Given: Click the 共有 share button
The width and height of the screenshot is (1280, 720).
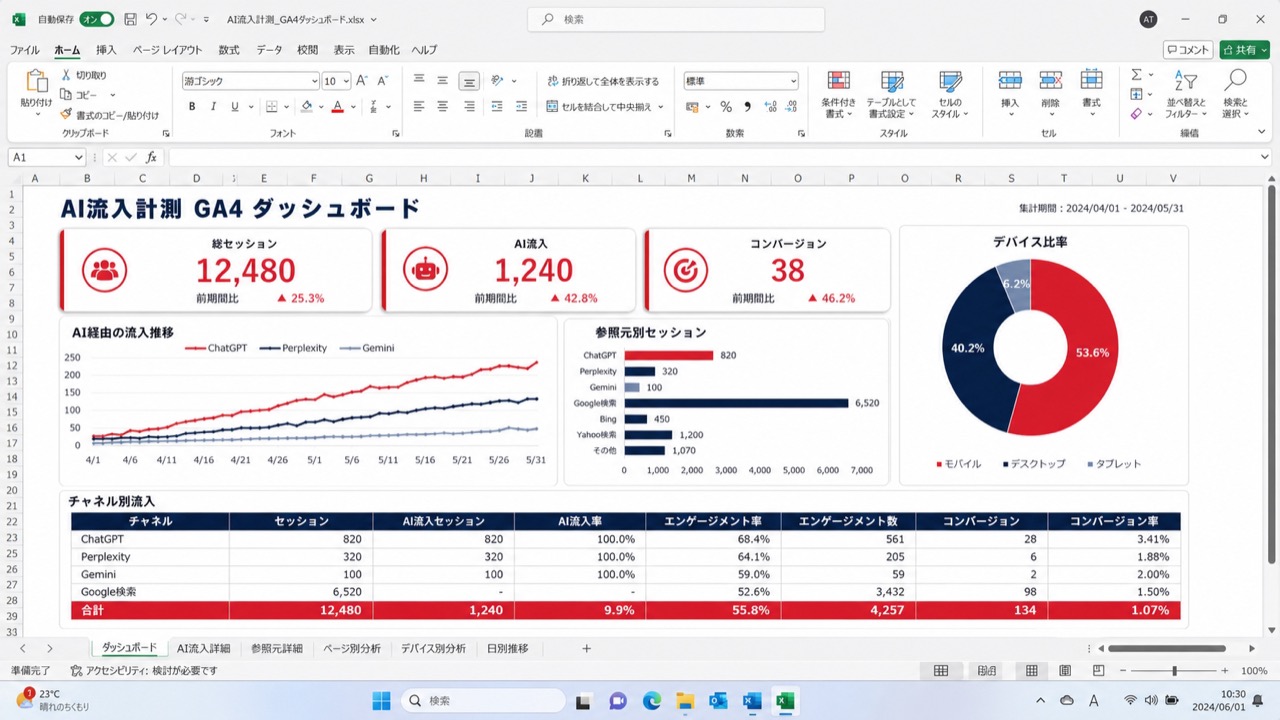Looking at the screenshot, I should [x=1244, y=50].
